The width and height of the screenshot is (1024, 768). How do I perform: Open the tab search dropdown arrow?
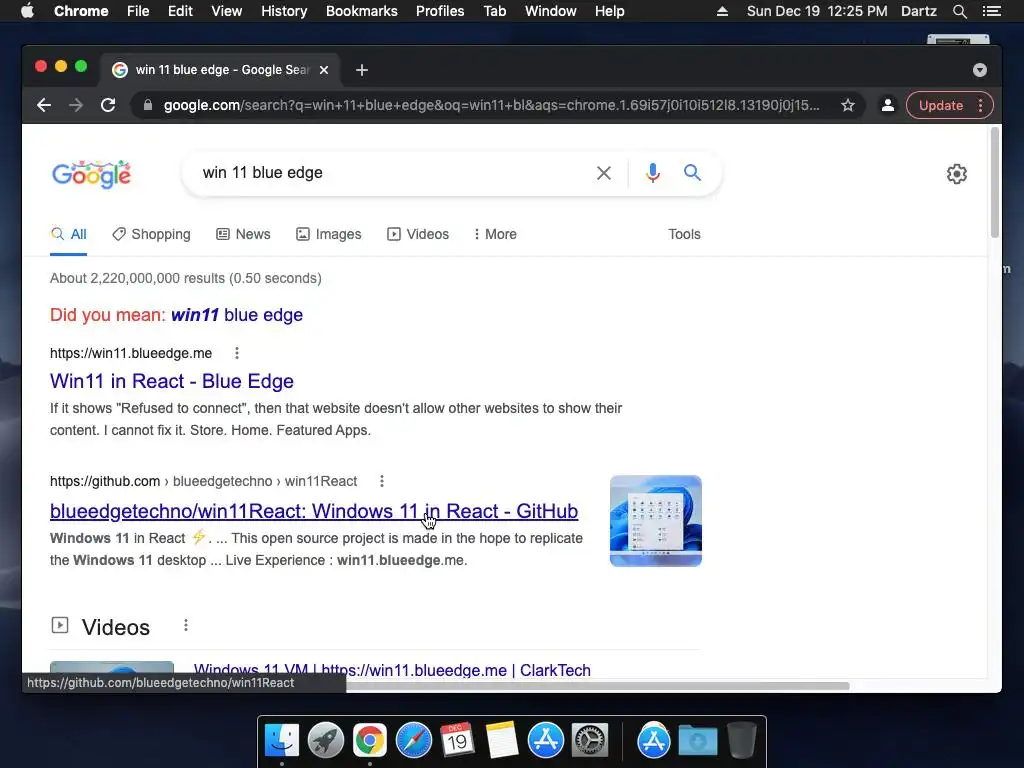(x=980, y=70)
